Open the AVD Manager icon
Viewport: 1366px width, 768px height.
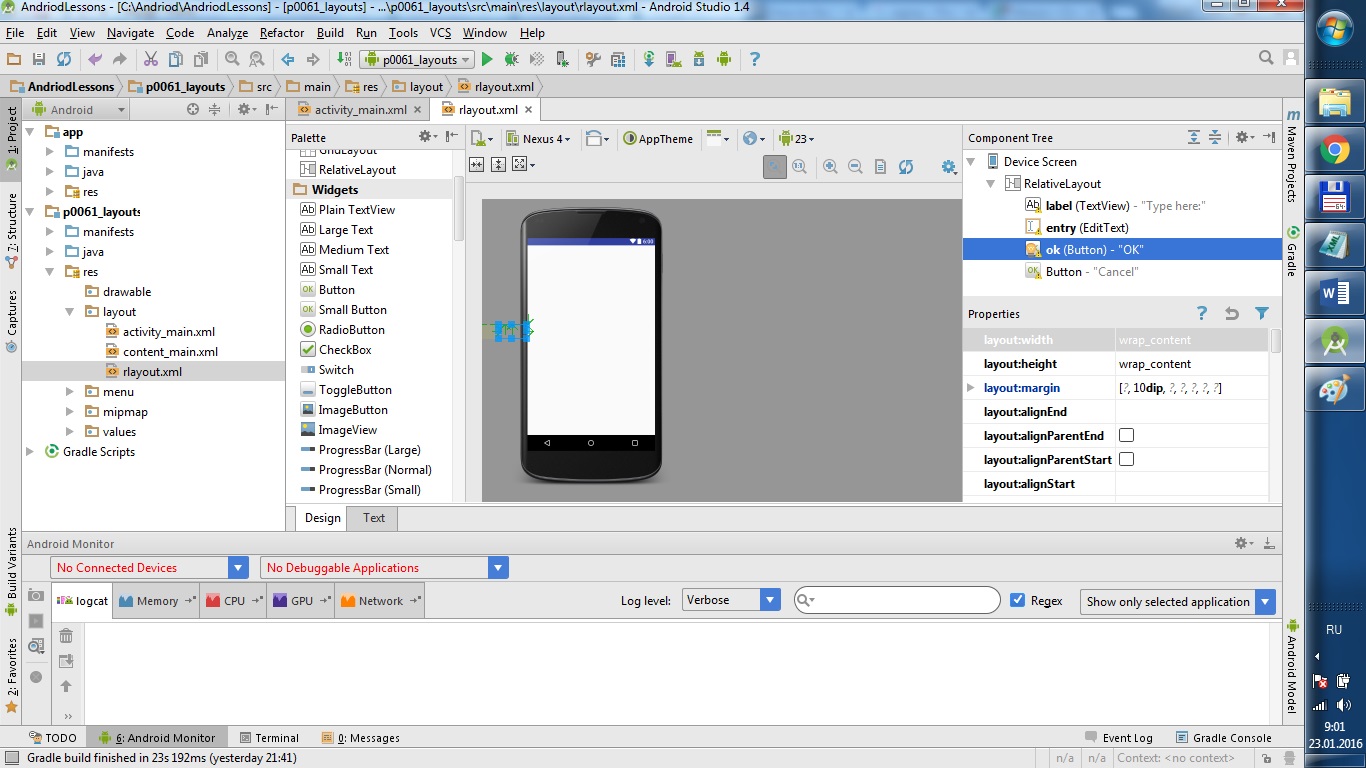tap(674, 60)
